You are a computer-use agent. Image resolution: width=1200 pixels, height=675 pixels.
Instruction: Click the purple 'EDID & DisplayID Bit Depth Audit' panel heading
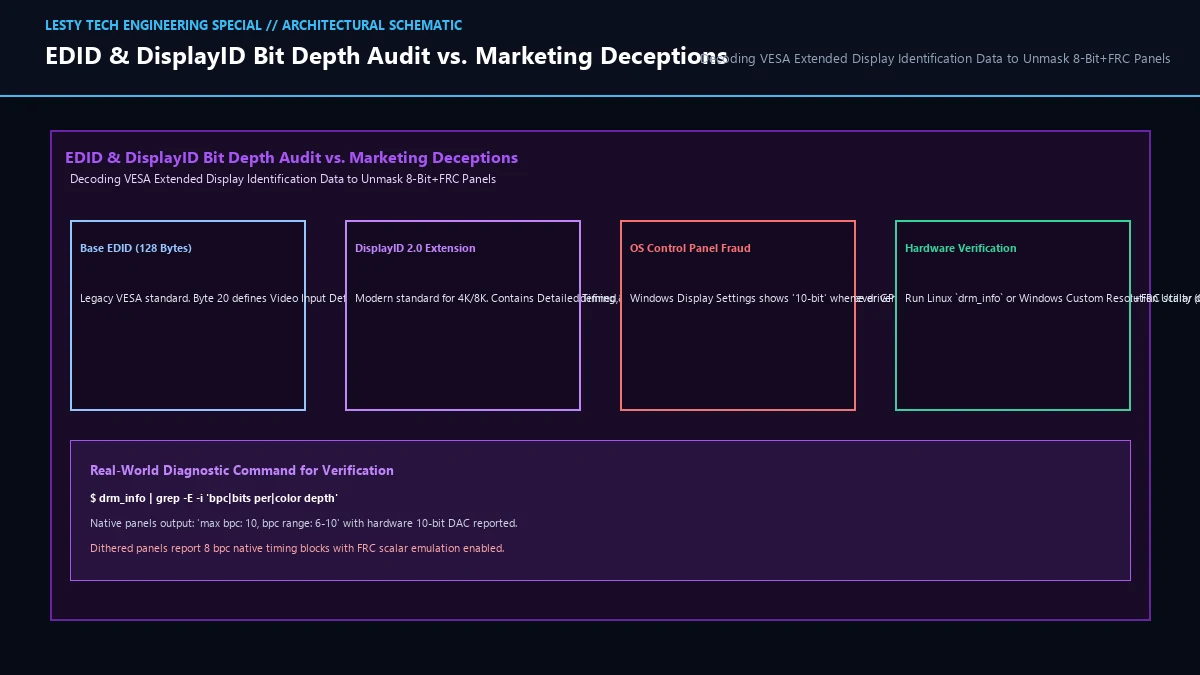291,158
